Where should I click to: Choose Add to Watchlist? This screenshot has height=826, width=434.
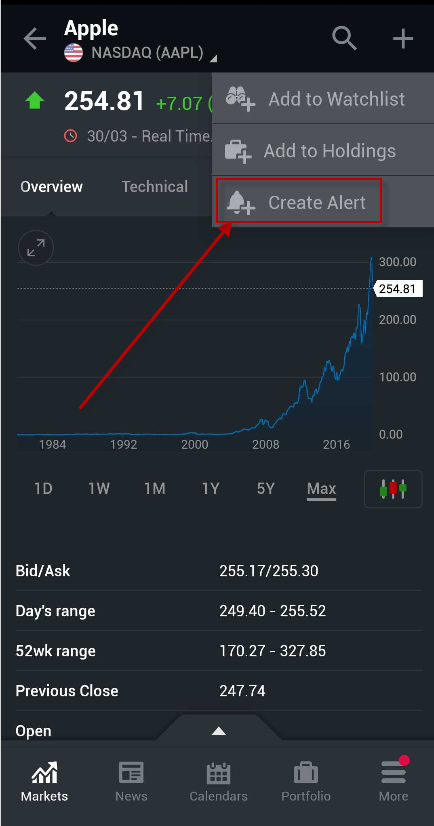click(323, 99)
